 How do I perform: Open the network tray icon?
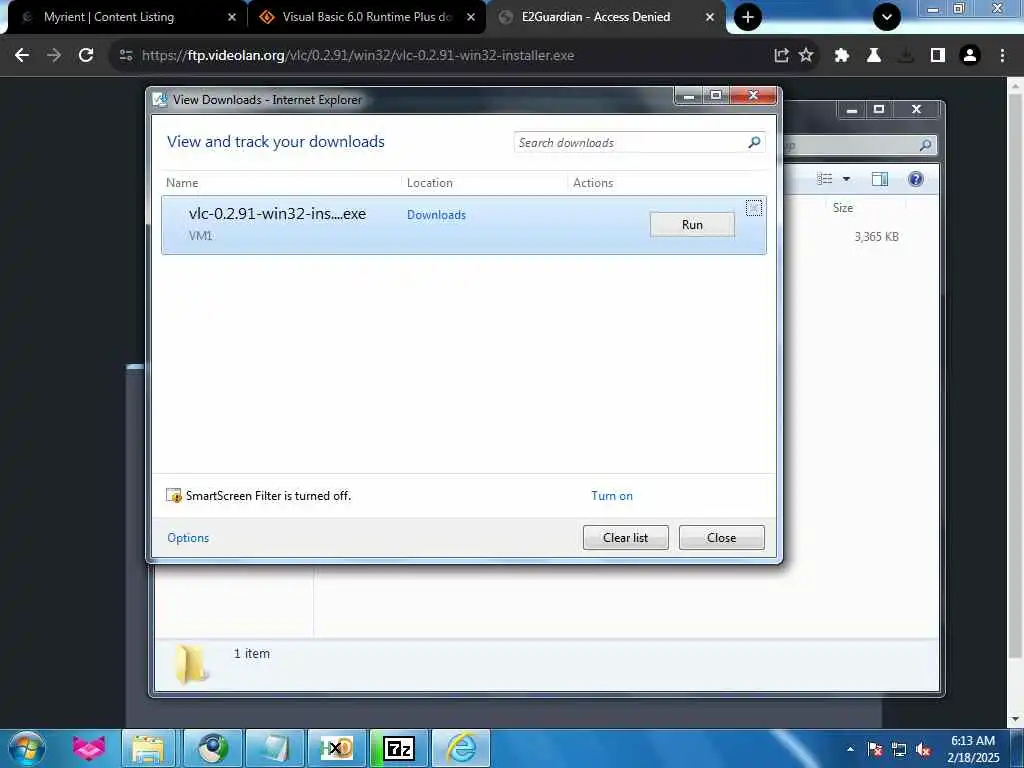899,750
